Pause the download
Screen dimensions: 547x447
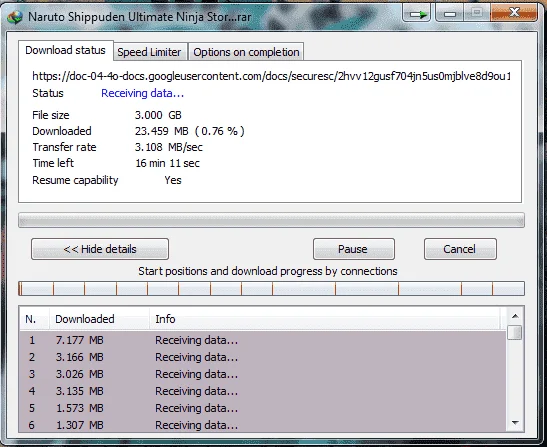[x=354, y=249]
